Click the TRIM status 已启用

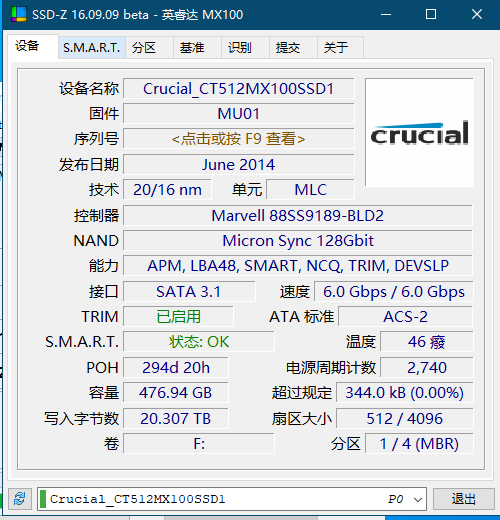(x=178, y=316)
